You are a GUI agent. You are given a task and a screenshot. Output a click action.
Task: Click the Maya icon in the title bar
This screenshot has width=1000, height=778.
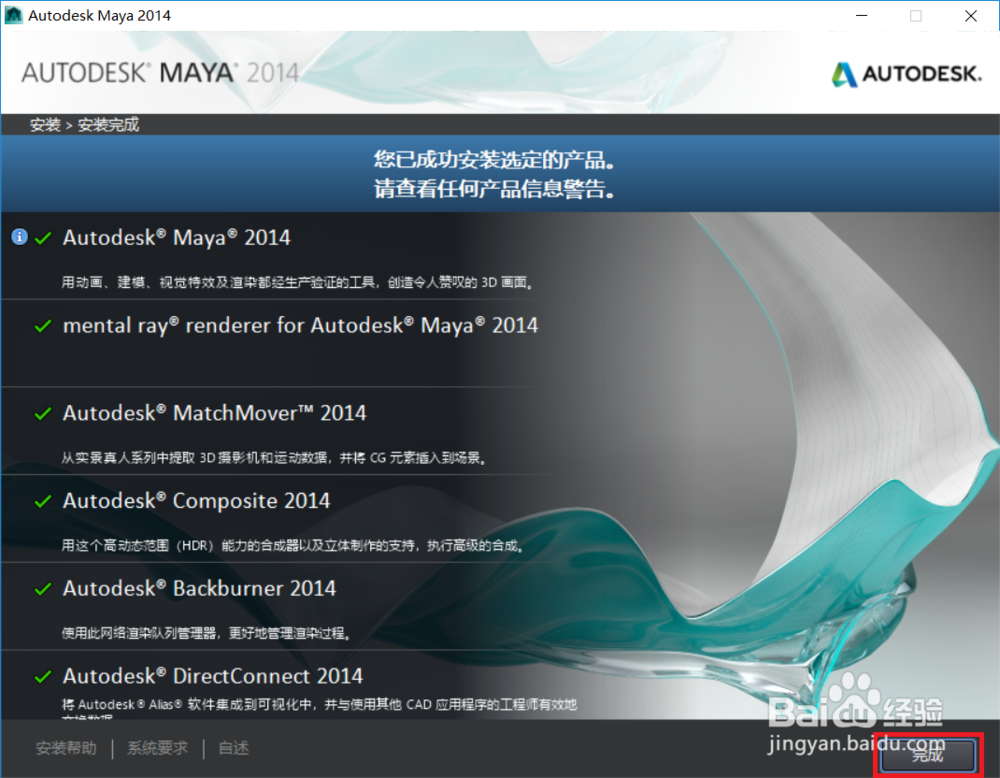point(12,15)
